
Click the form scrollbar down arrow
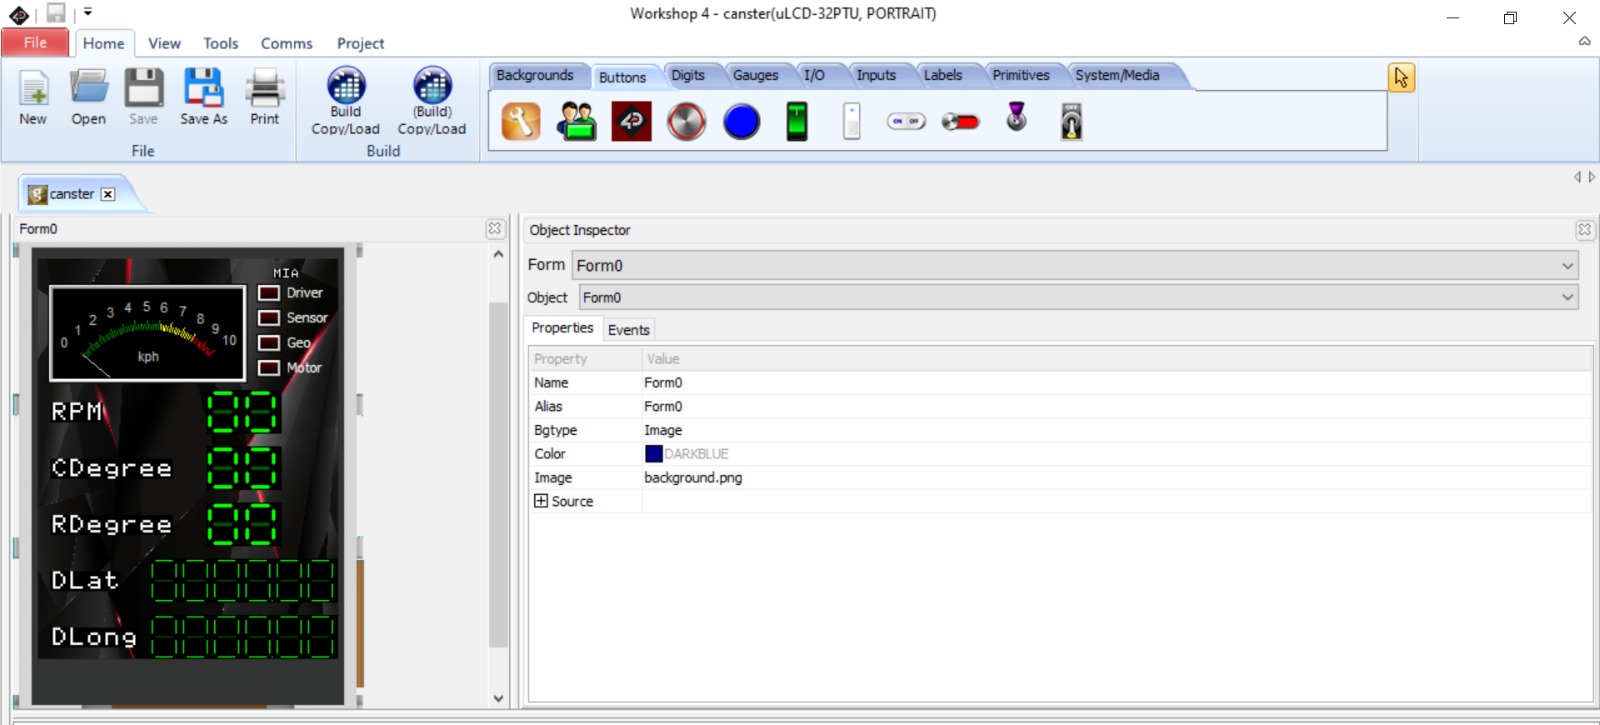tap(498, 698)
